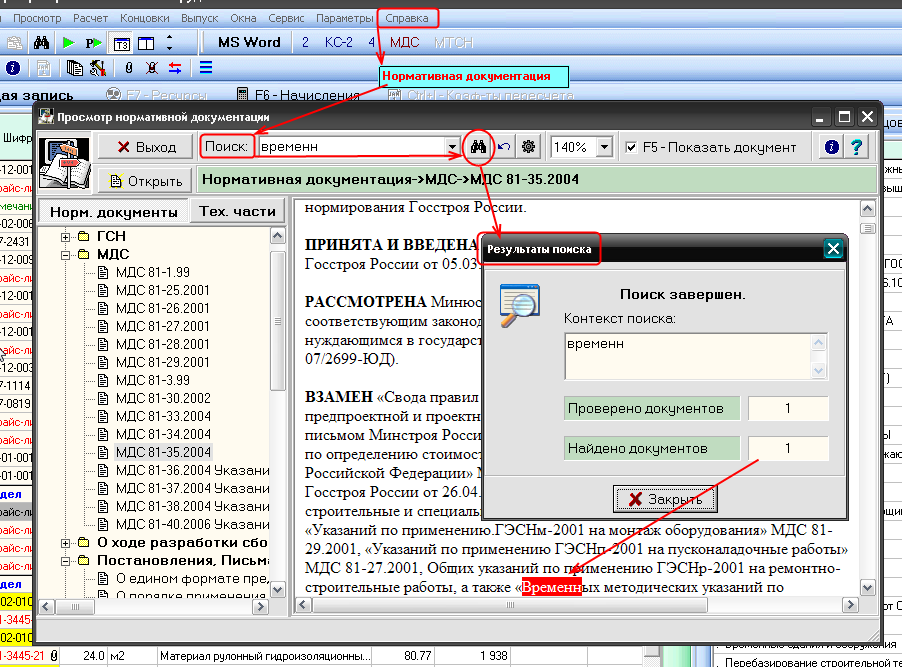Open the Справка menu
The height and width of the screenshot is (667, 902).
407,18
